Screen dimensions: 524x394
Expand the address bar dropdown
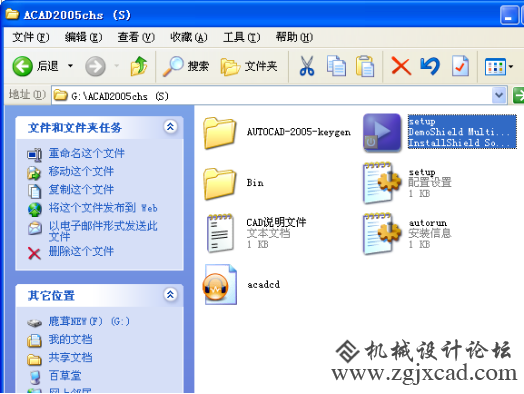tap(499, 96)
